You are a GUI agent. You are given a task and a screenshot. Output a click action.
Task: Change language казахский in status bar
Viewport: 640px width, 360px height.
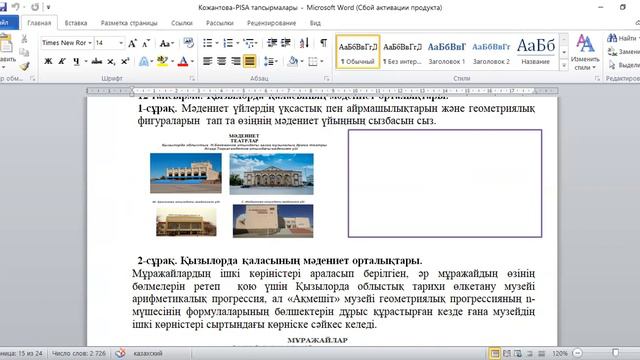[x=148, y=353]
